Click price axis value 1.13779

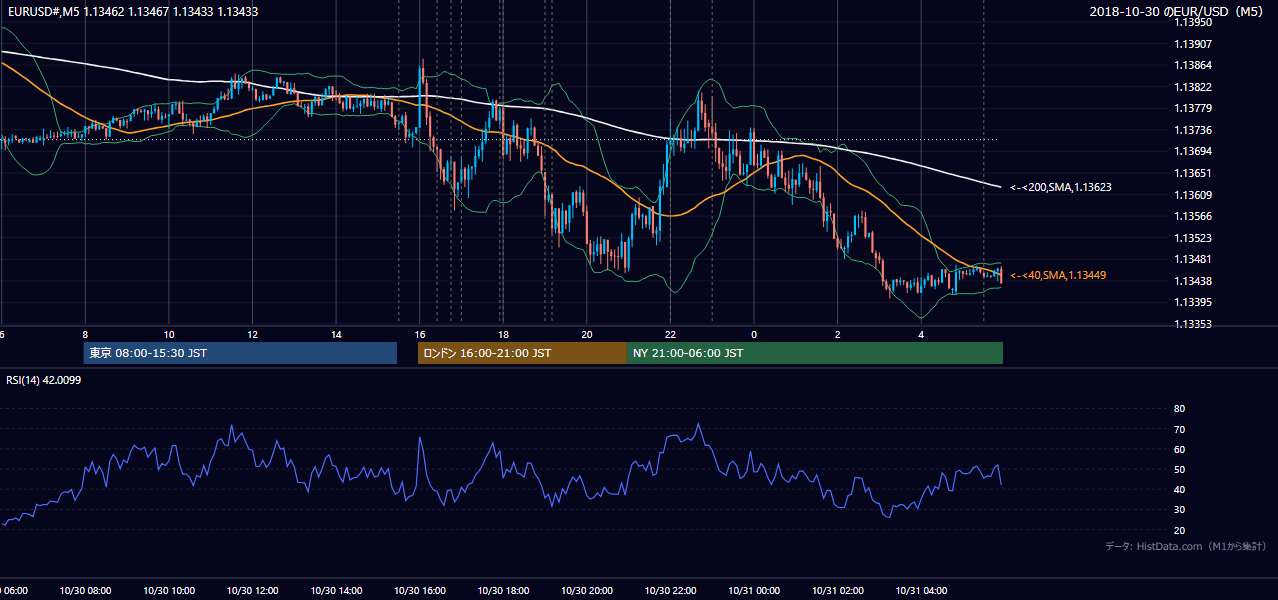point(1193,108)
